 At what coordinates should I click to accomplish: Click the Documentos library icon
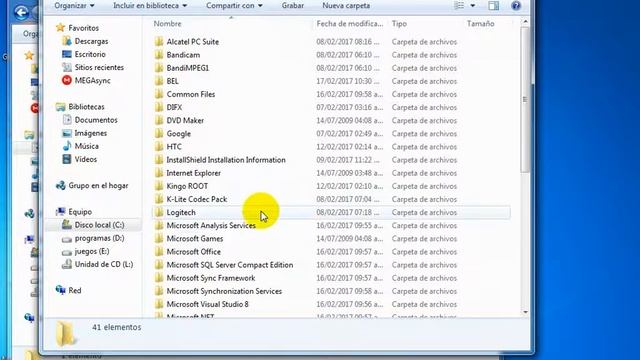click(x=67, y=120)
